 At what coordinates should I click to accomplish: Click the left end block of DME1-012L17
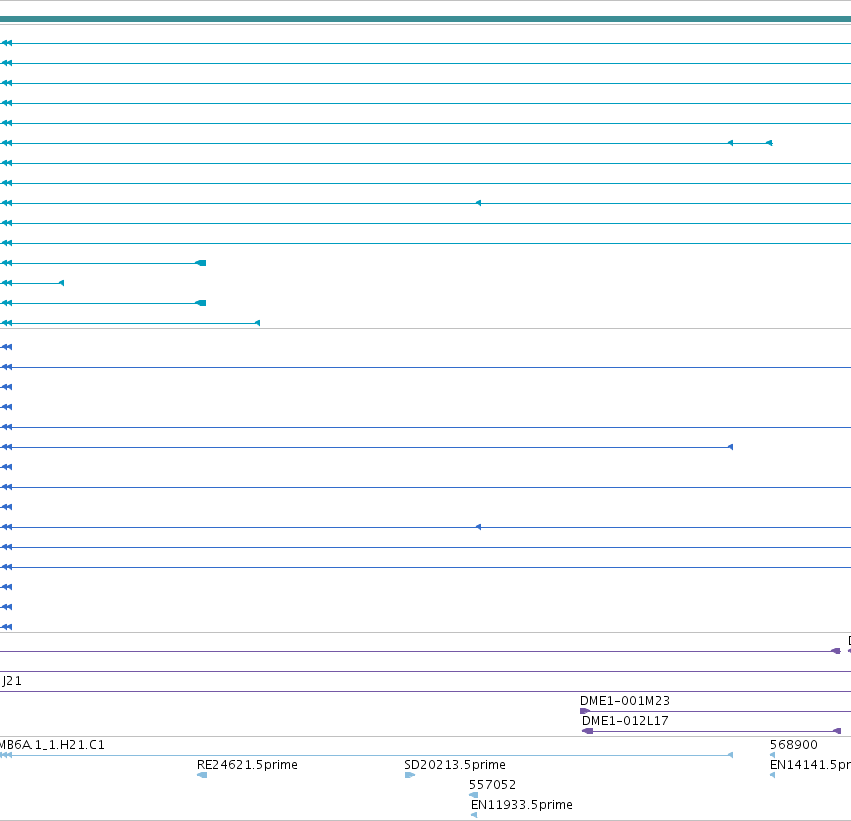coord(587,731)
